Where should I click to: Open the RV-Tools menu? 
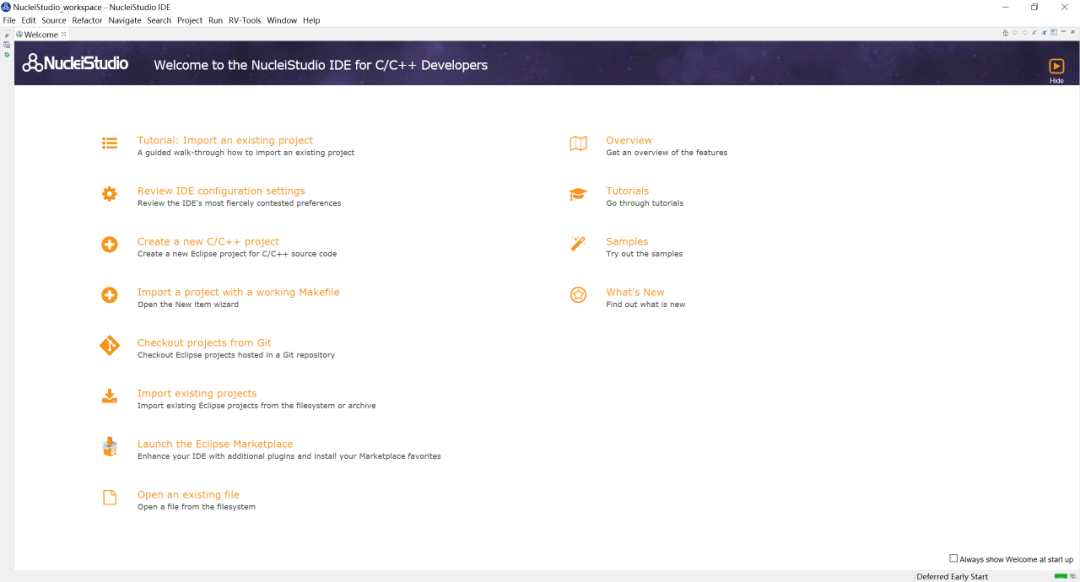[245, 21]
